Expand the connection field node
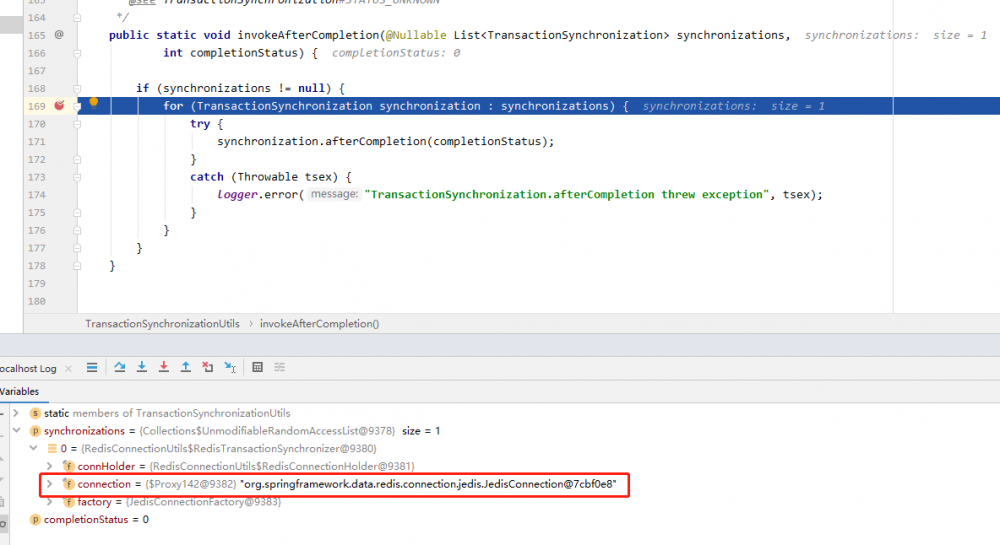This screenshot has height=545, width=1000. (50, 484)
